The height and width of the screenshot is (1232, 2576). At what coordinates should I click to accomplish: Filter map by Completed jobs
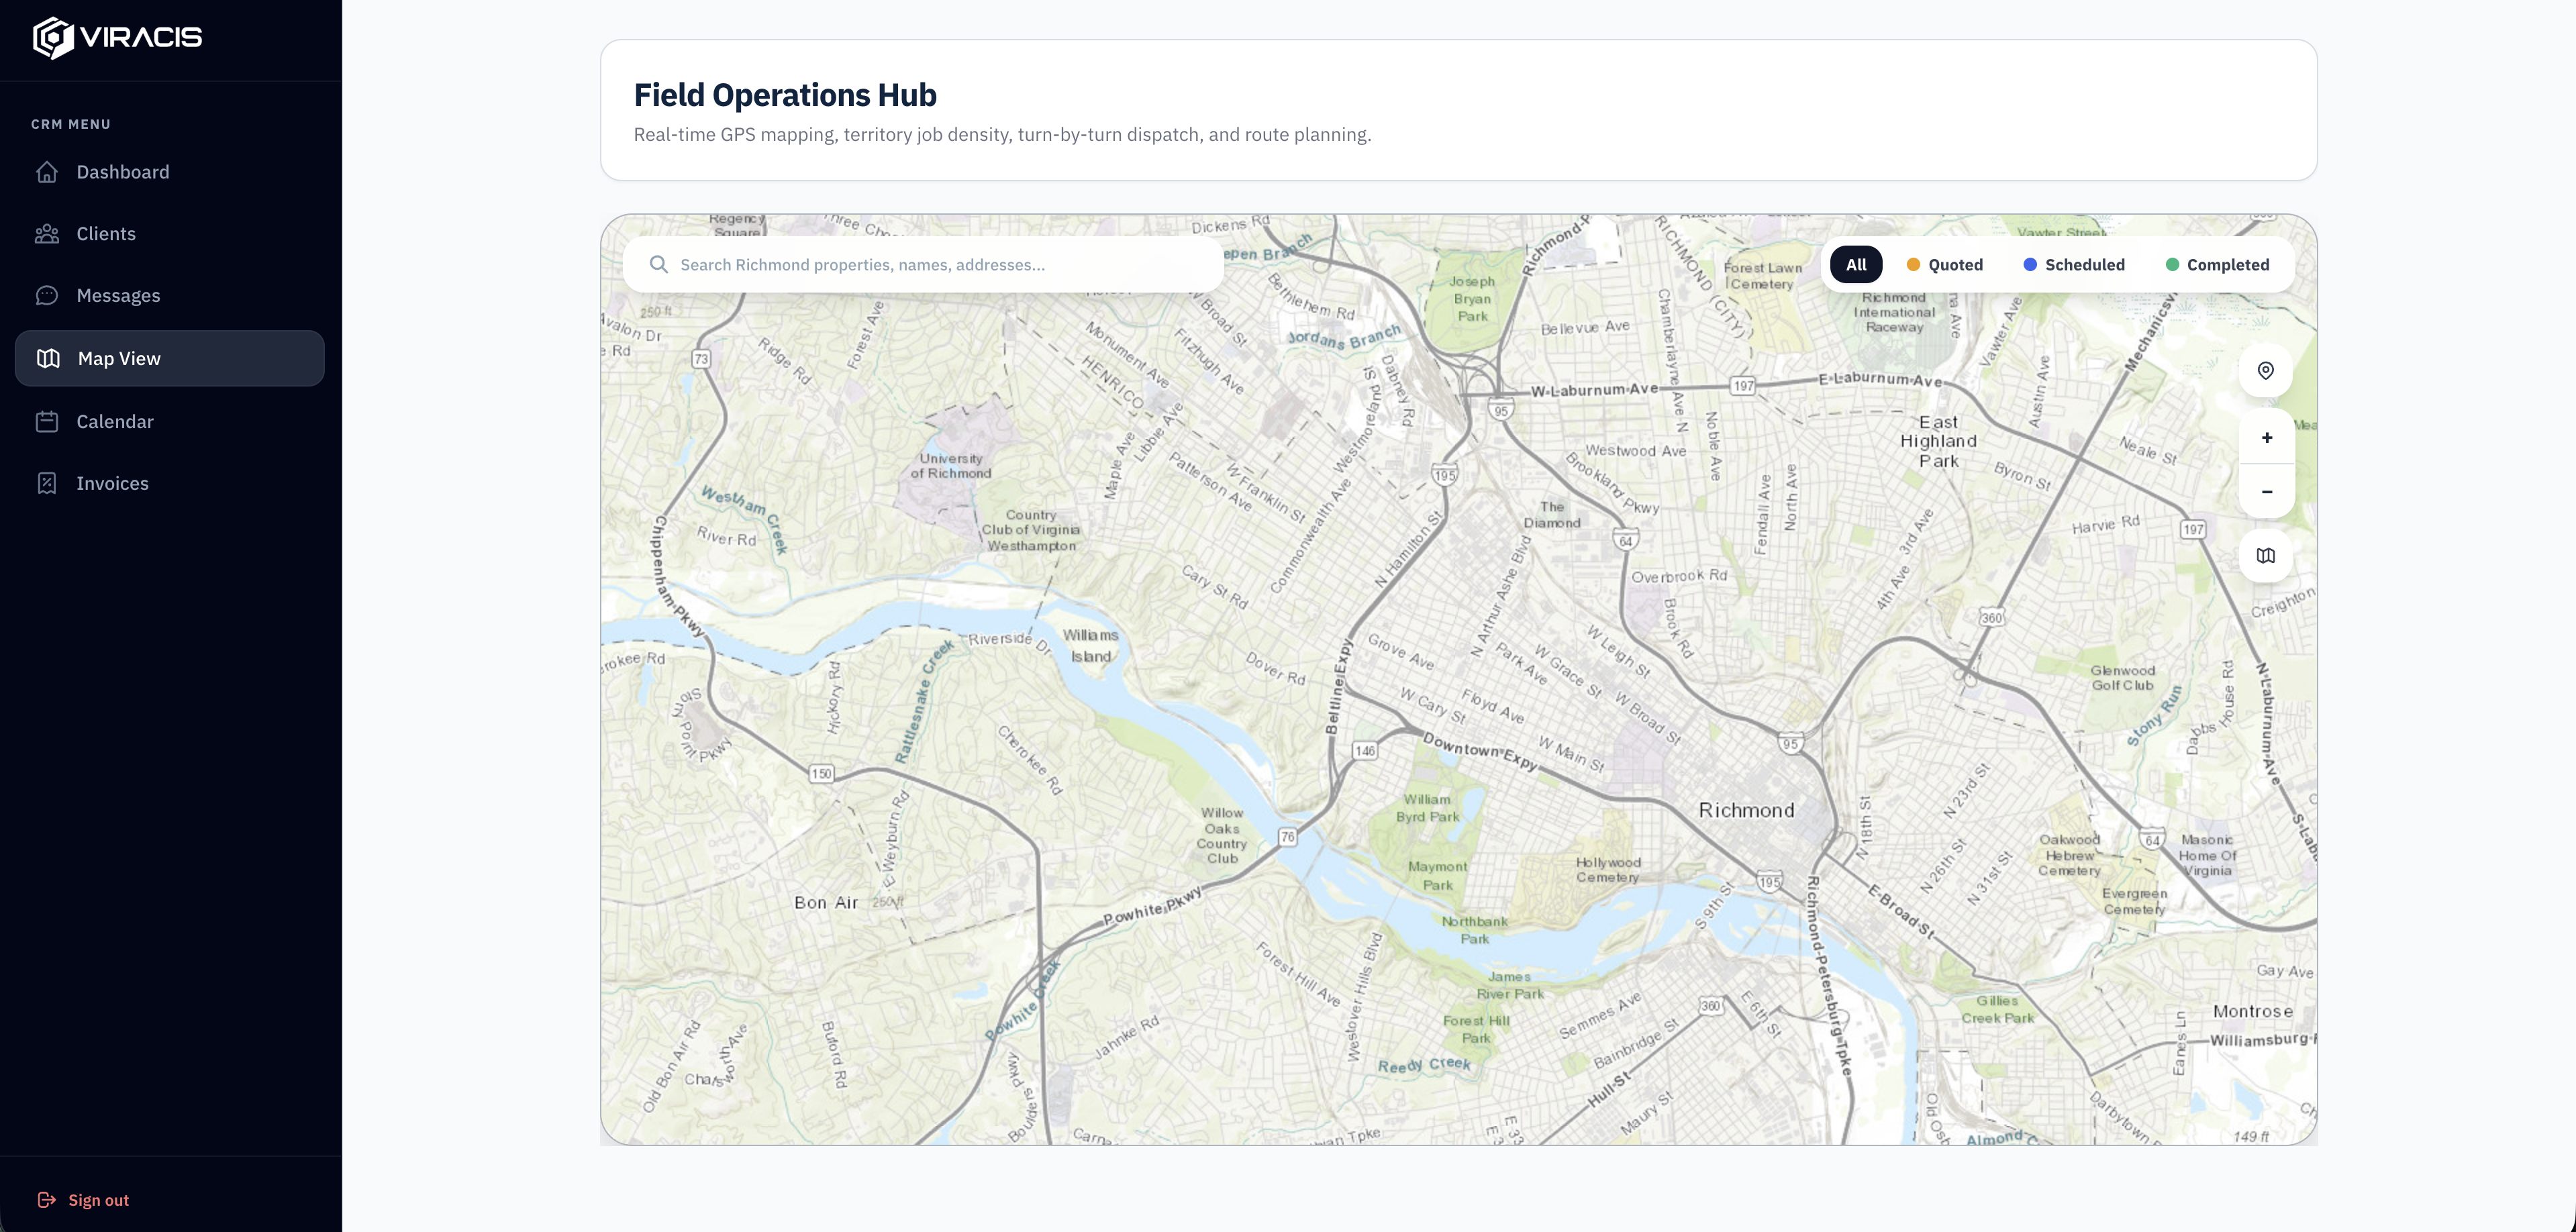point(2217,264)
